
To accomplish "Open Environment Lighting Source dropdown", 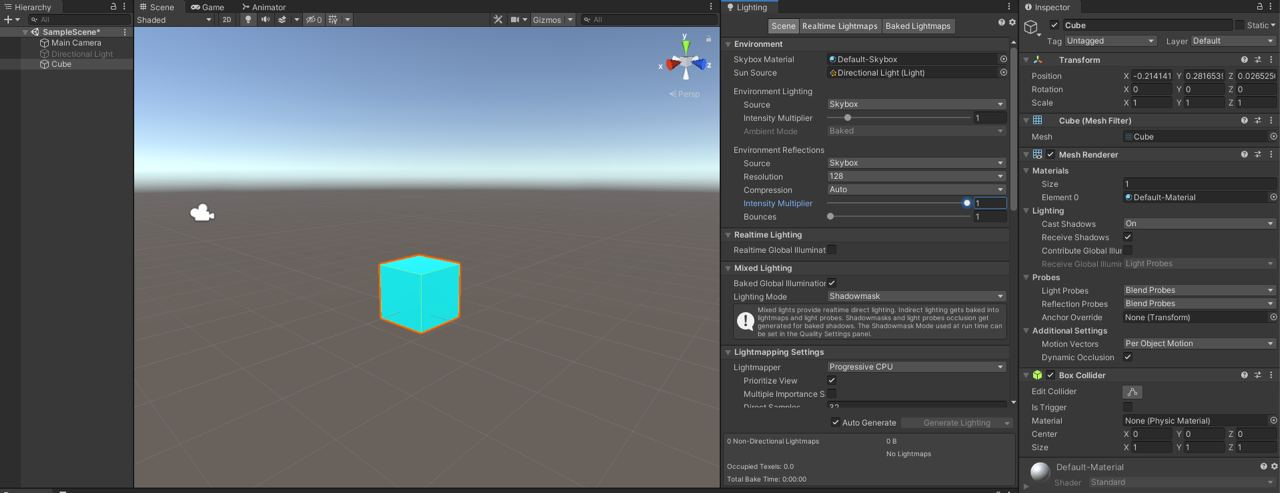I will coord(916,104).
